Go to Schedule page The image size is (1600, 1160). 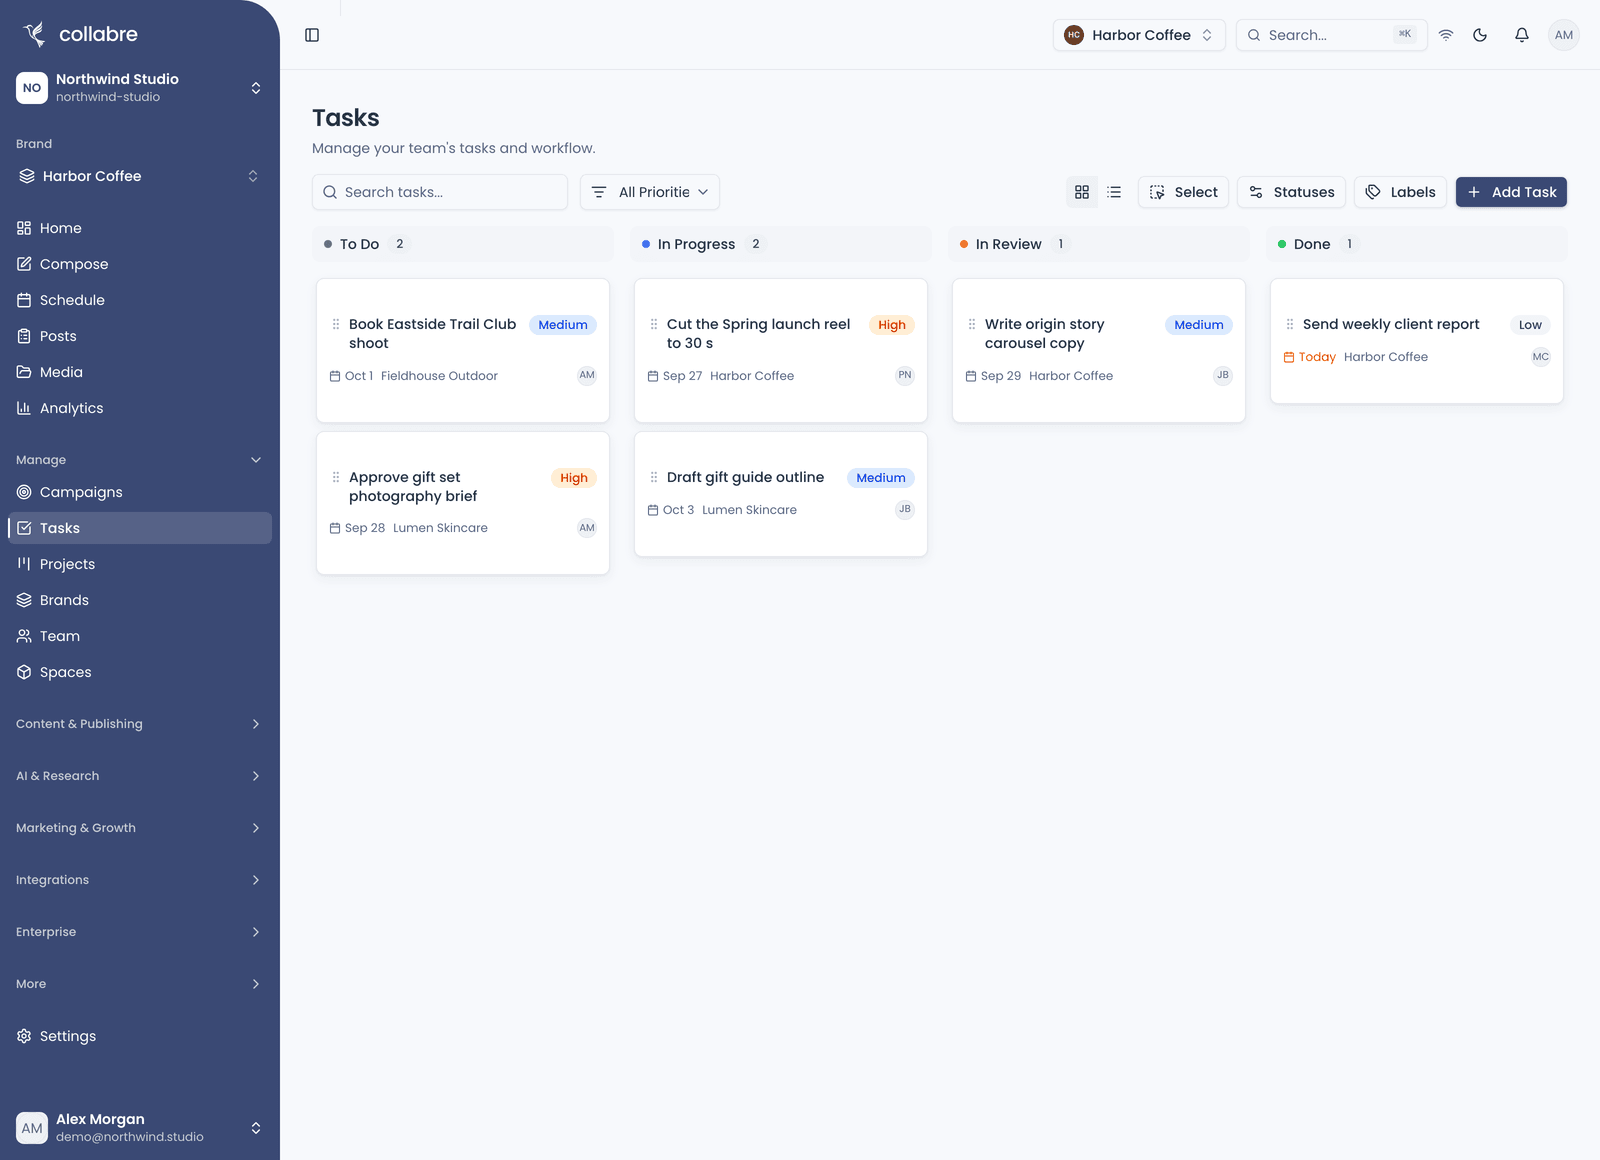(x=140, y=300)
